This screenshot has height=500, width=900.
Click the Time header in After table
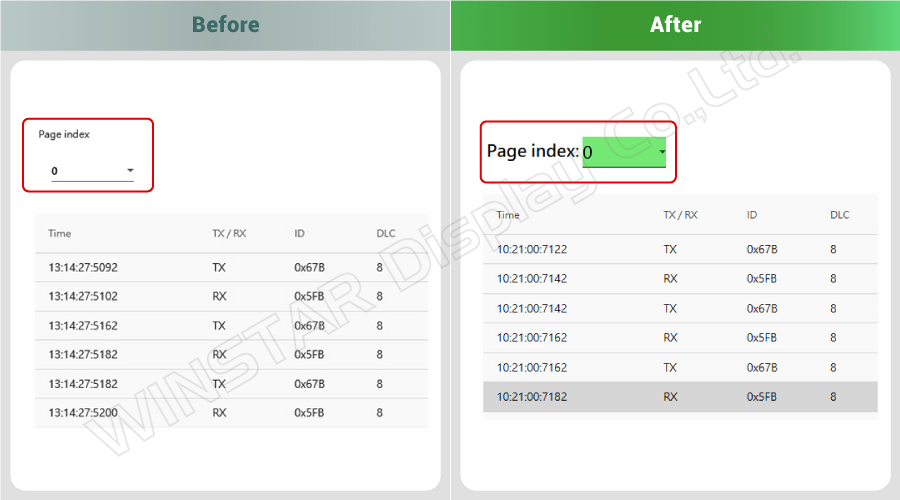508,215
